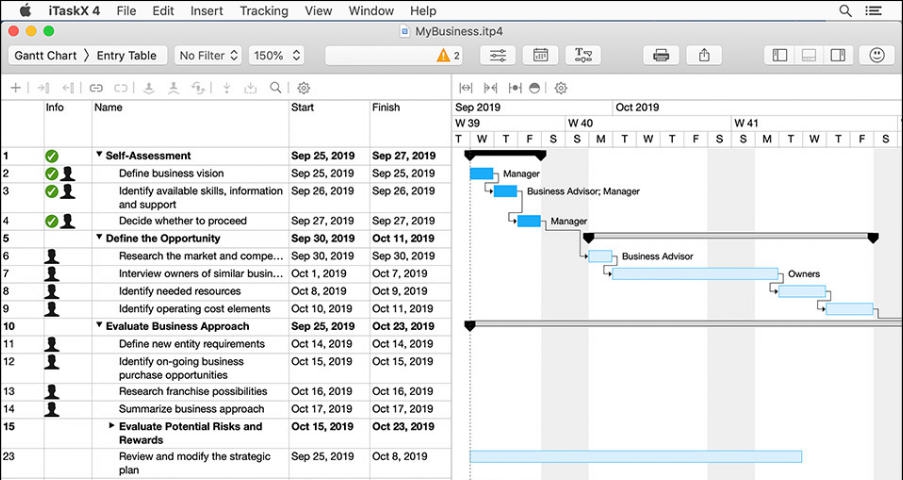Click the orange warning triangle icon
Image resolution: width=903 pixels, height=480 pixels.
(x=443, y=55)
